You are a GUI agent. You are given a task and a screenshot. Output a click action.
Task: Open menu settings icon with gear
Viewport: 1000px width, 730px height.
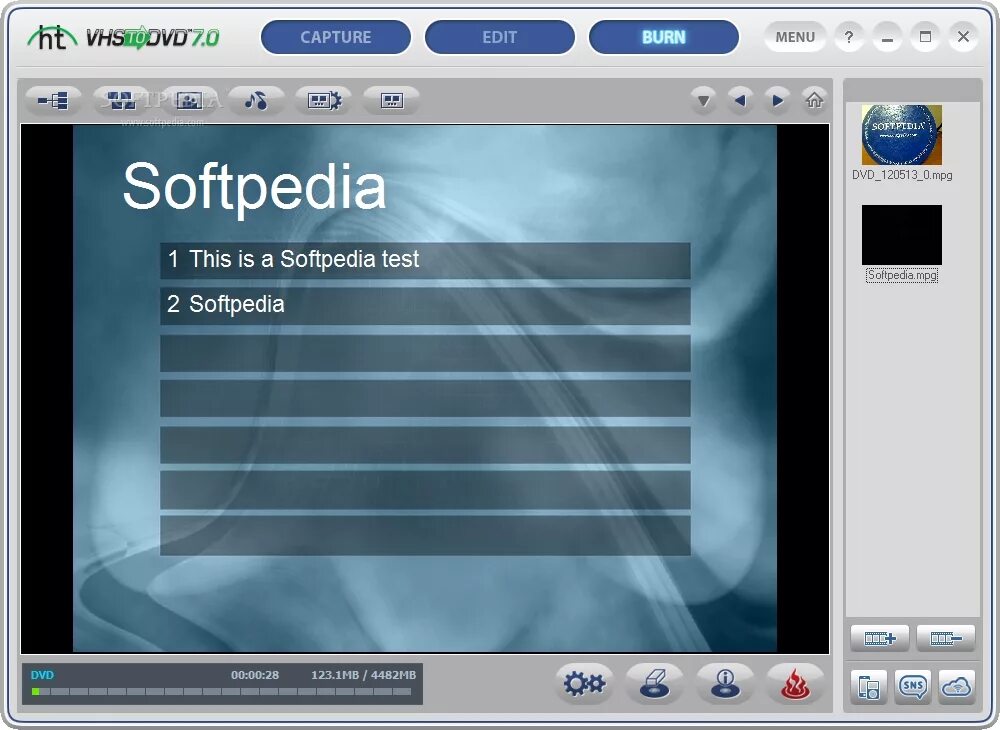[324, 100]
